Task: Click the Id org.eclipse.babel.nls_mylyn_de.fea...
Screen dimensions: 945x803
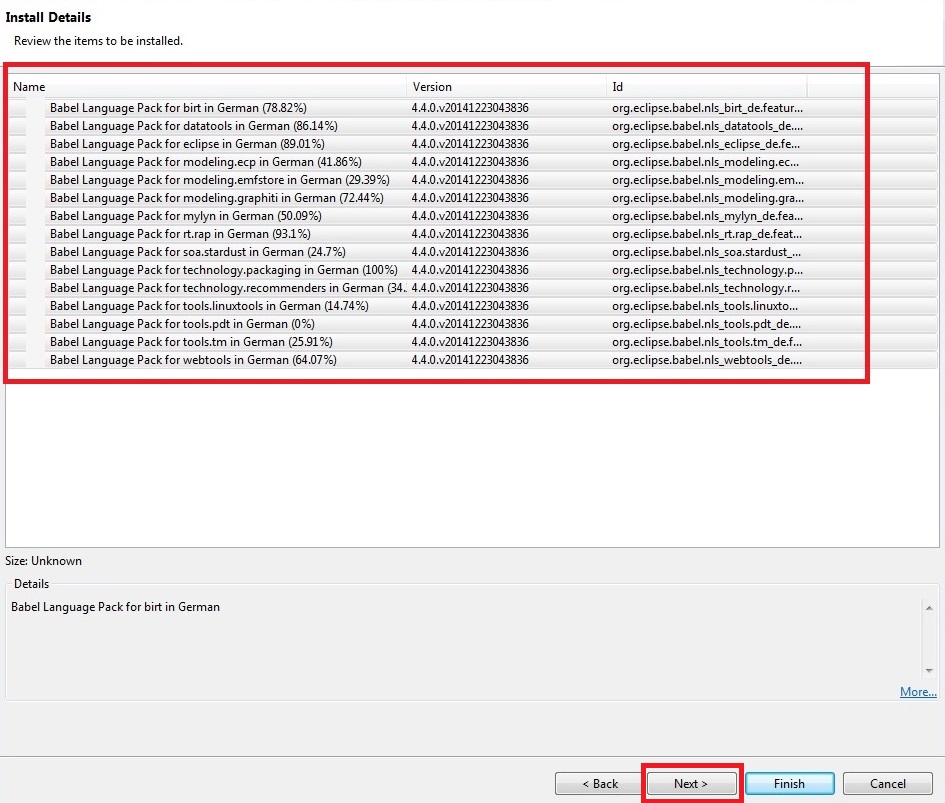Action: (708, 216)
